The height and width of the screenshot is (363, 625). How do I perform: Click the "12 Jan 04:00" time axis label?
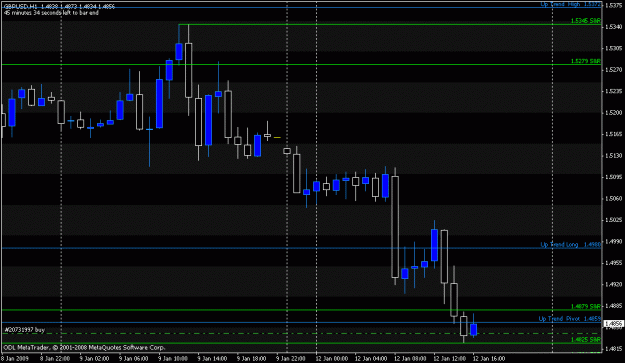coord(371,358)
